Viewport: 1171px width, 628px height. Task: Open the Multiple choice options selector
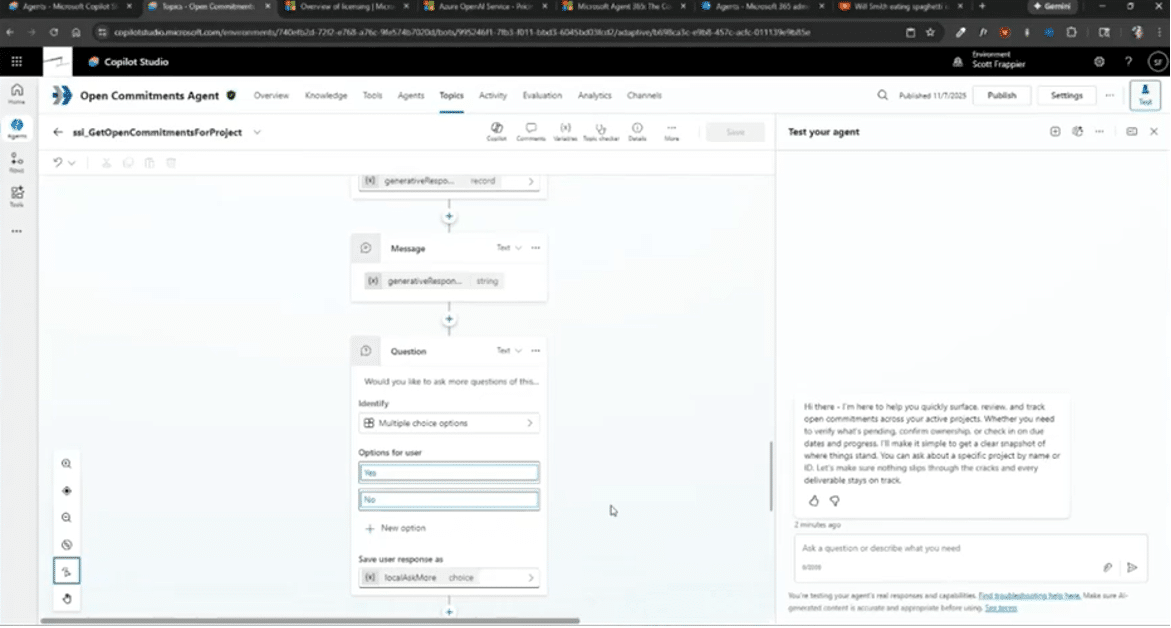(x=449, y=423)
